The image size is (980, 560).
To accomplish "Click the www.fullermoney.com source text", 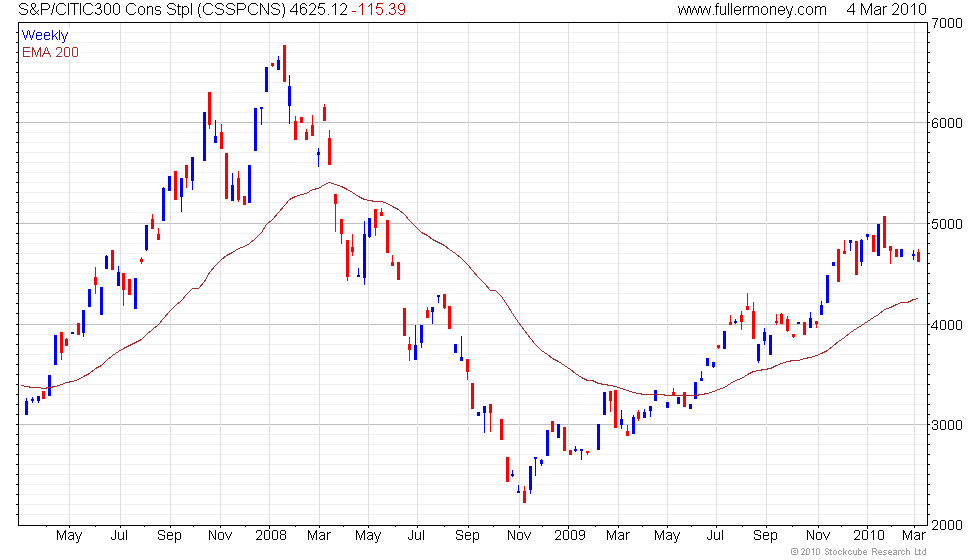I will coord(752,10).
